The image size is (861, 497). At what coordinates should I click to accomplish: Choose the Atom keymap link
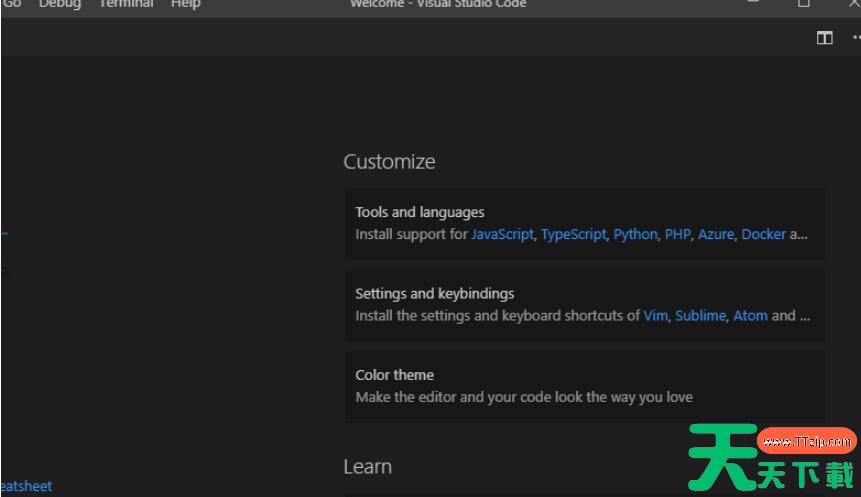point(750,315)
